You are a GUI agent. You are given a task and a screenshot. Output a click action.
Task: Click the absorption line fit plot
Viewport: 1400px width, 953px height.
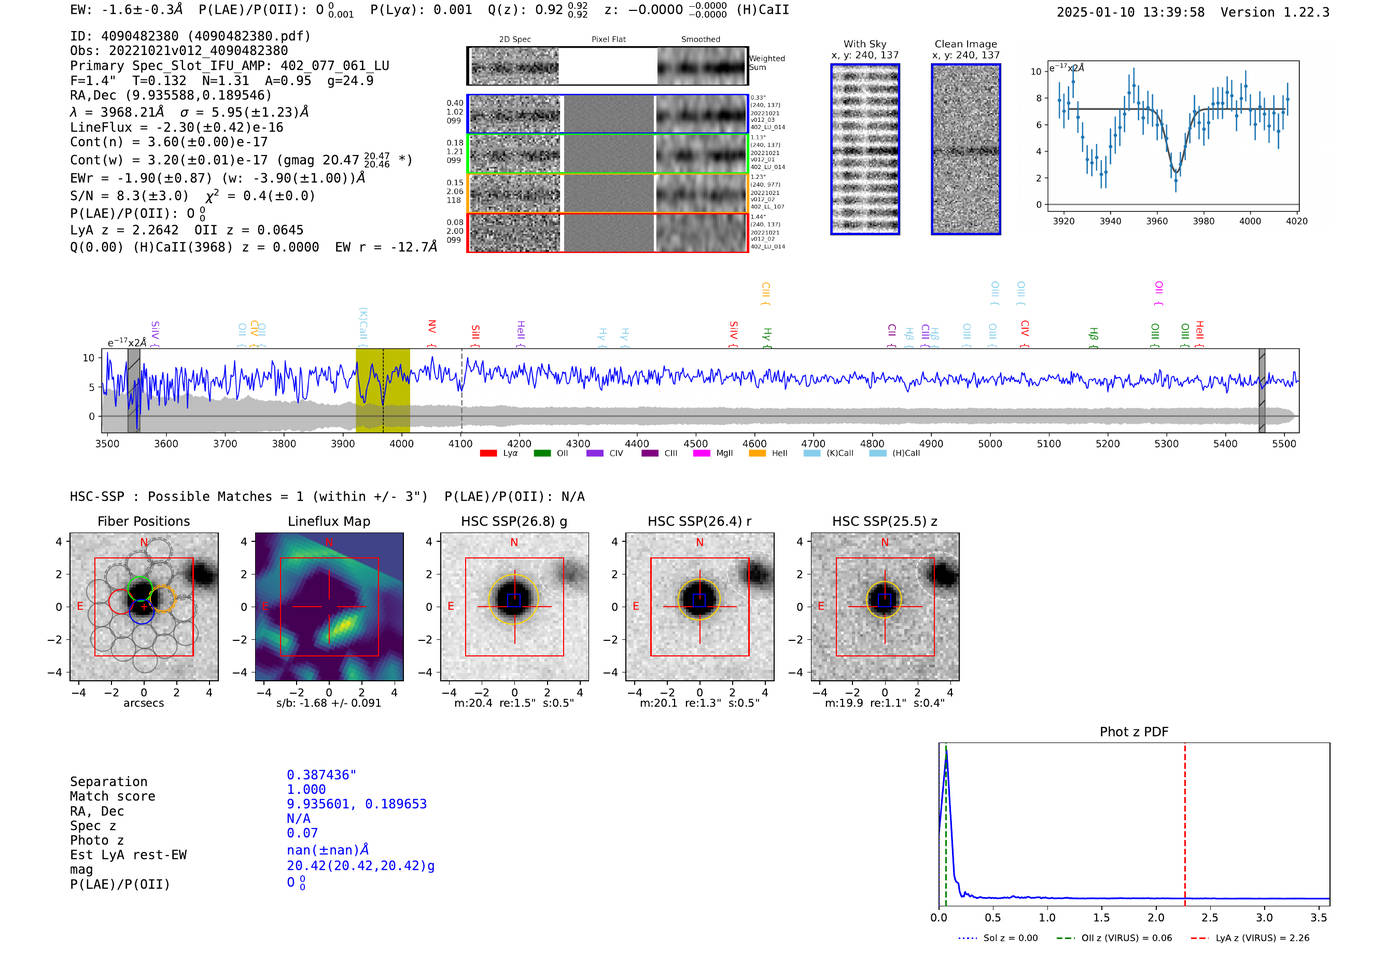(x=1174, y=137)
